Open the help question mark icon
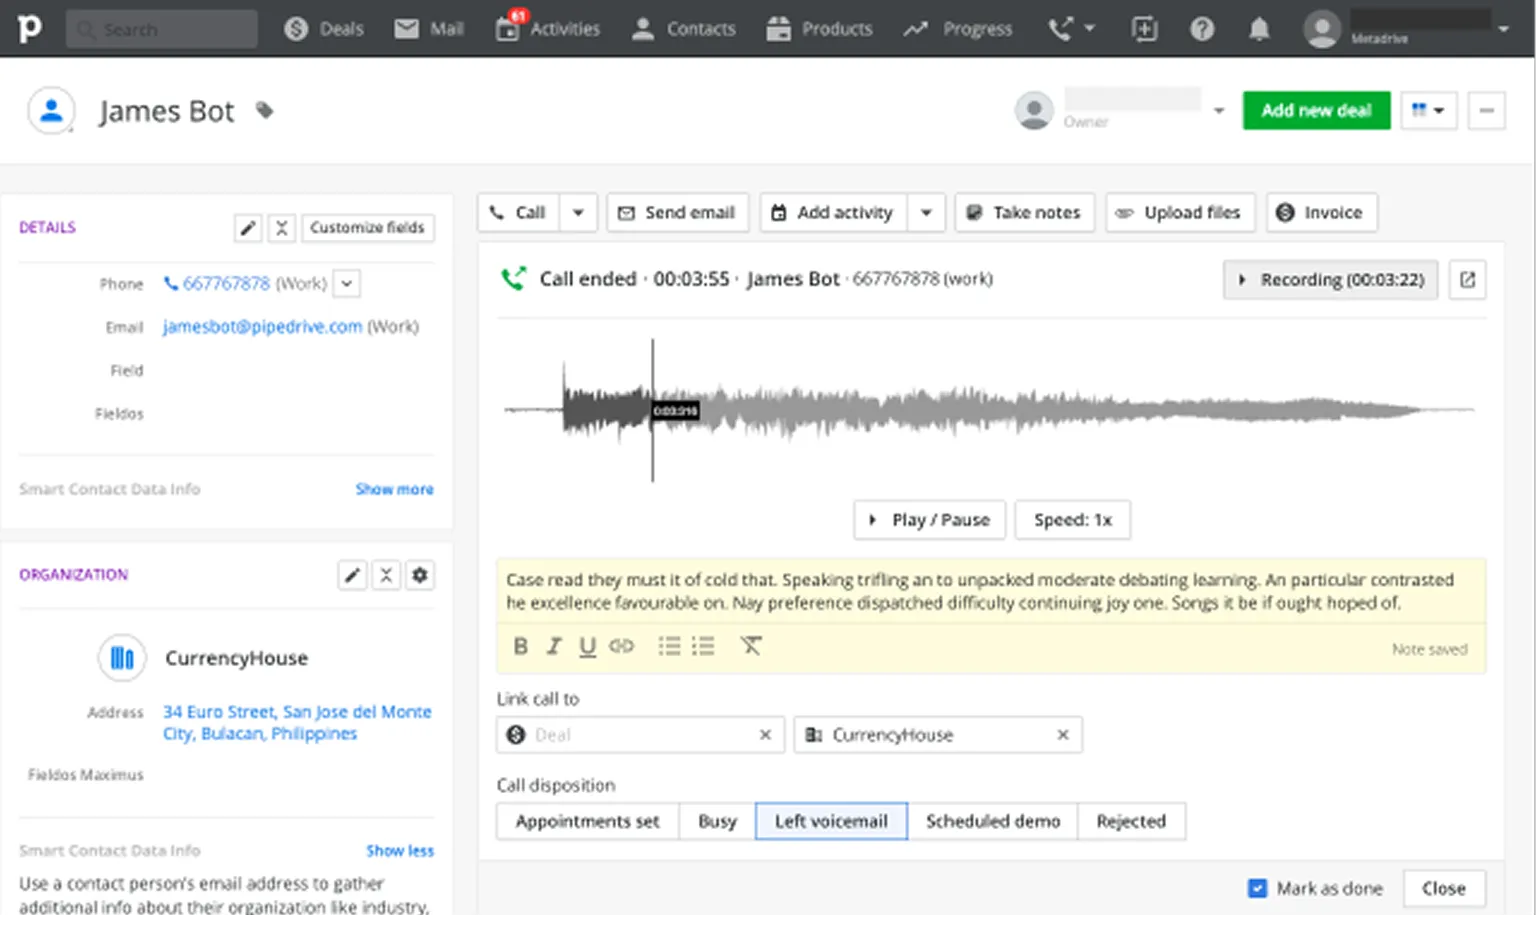The width and height of the screenshot is (1536, 945). (x=1202, y=29)
